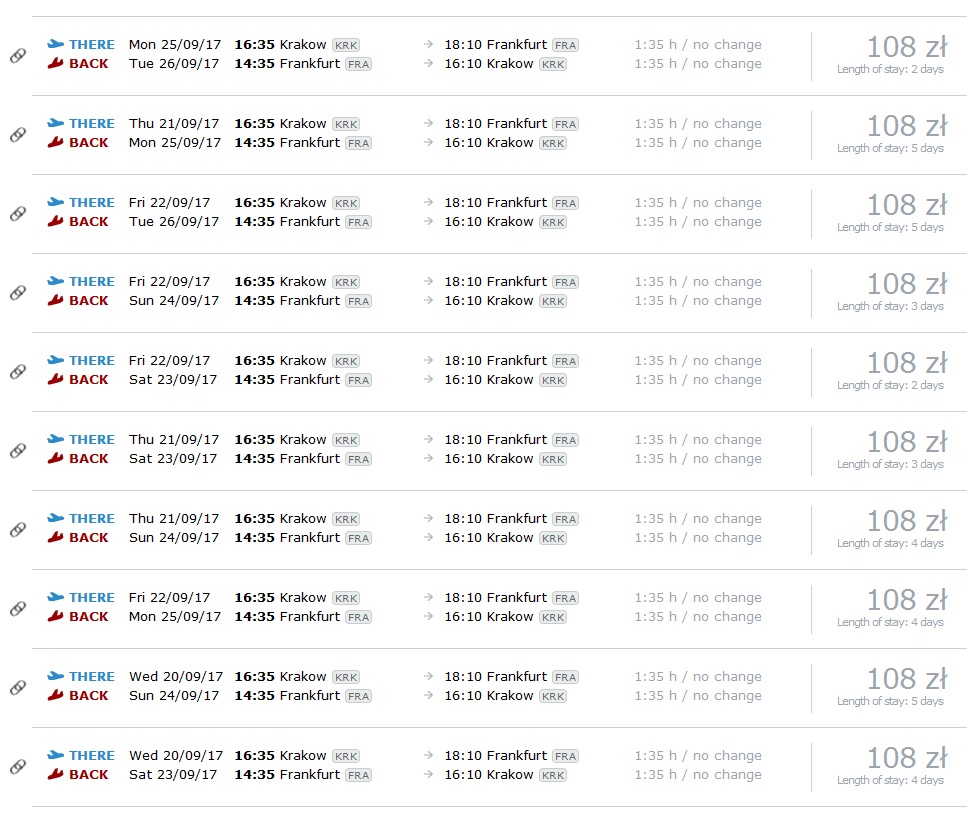The image size is (970, 813).
Task: Open link icon for Wed 20/09 to Sun 24/09 trip
Action: pyautogui.click(x=18, y=687)
